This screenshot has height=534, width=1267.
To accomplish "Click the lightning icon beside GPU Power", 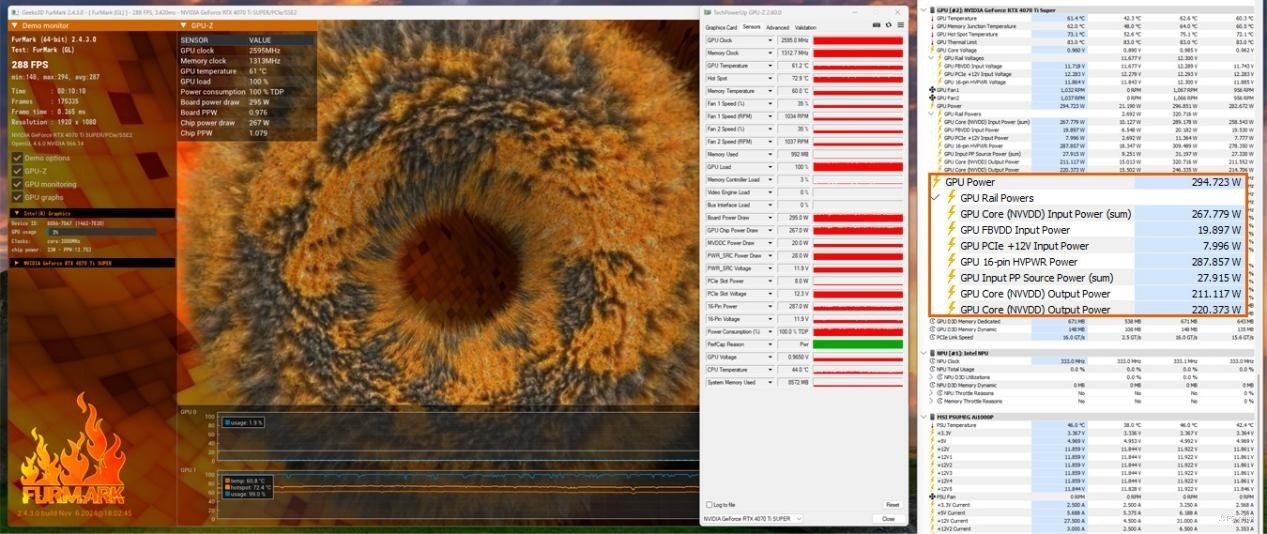I will click(936, 182).
